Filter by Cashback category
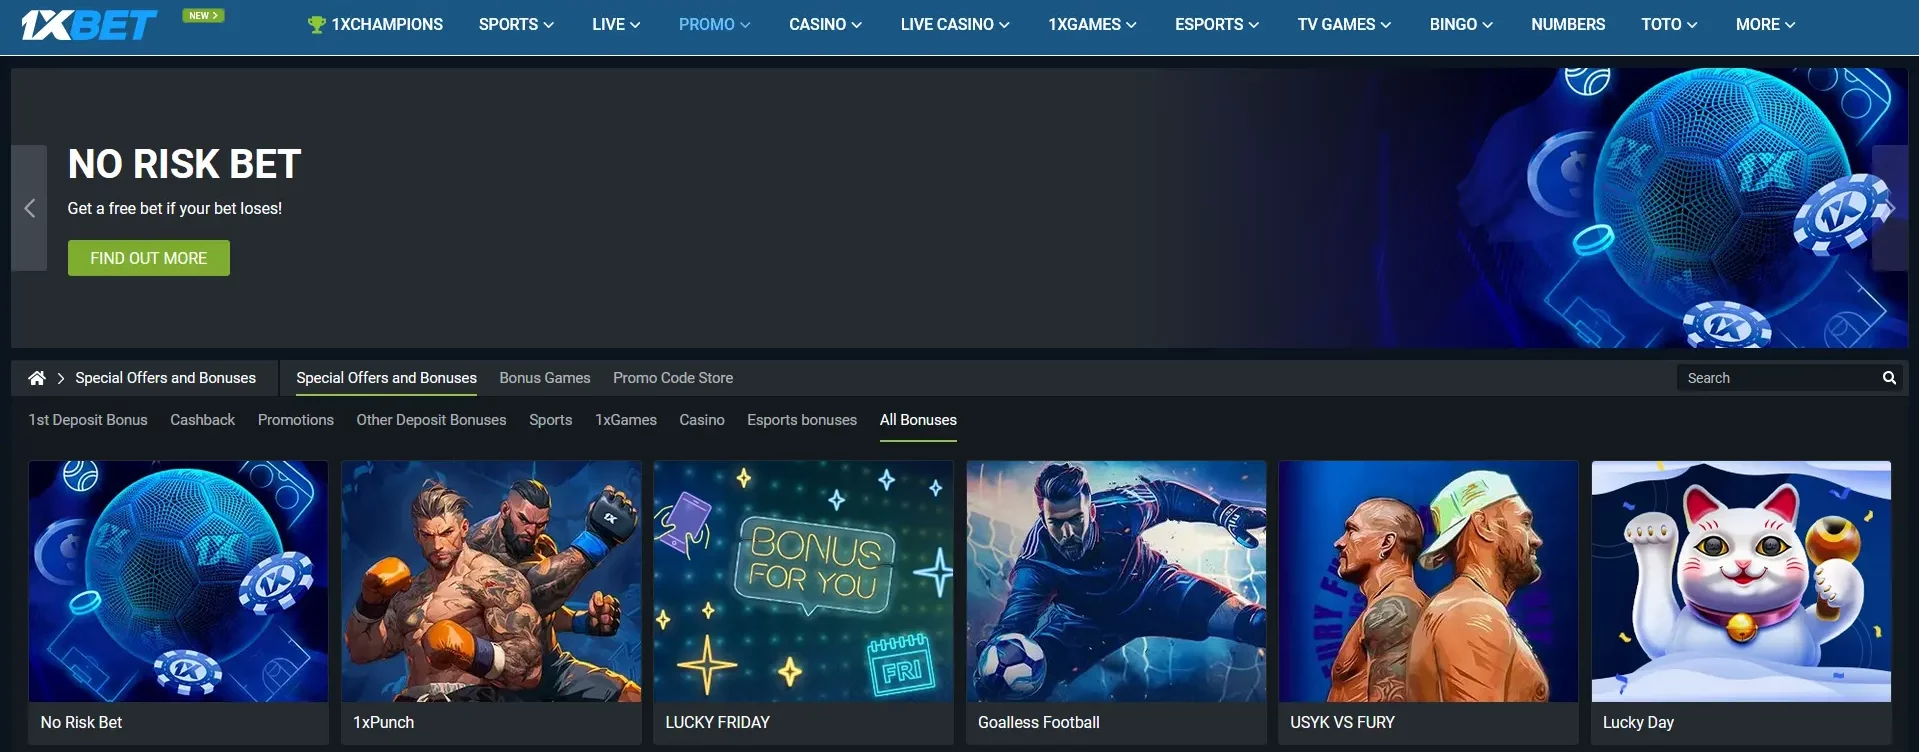The height and width of the screenshot is (752, 1919). pos(202,420)
